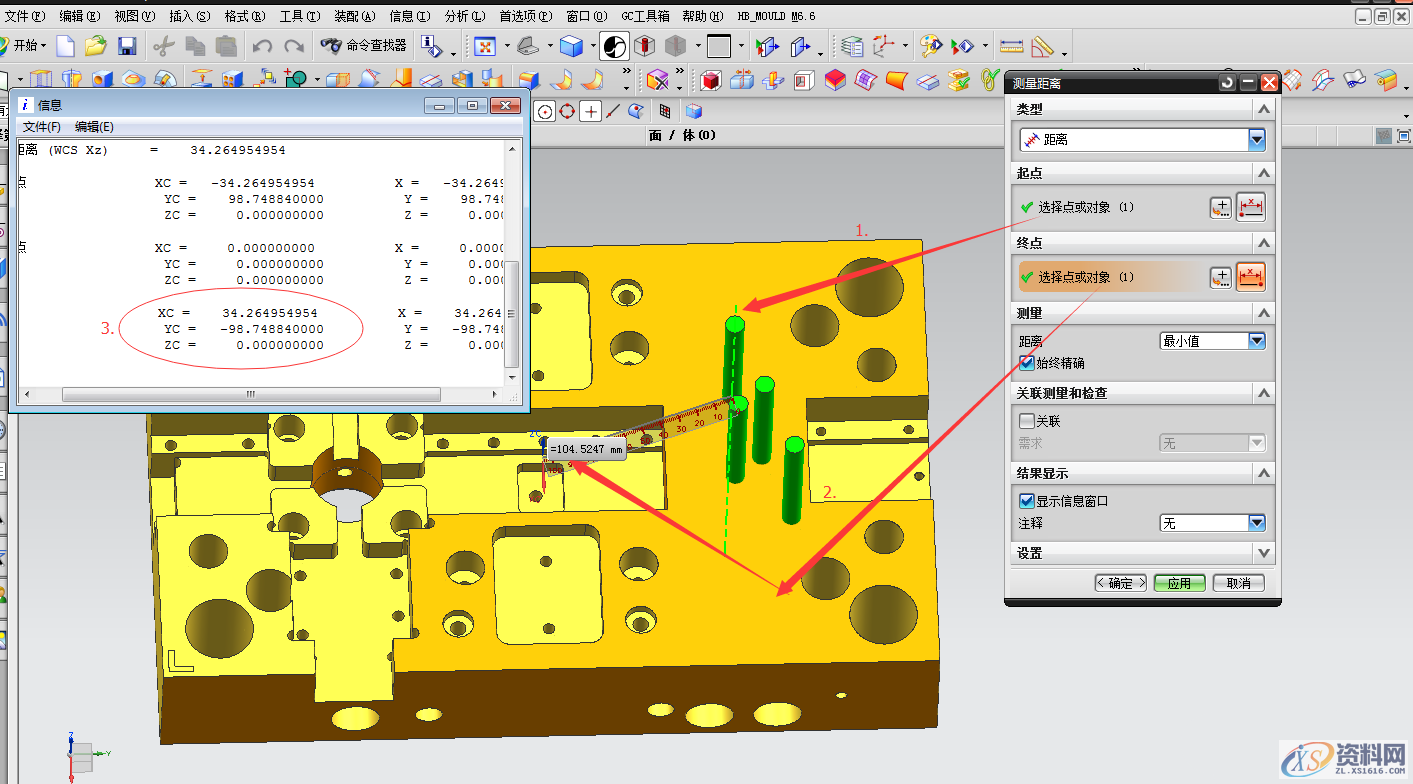Click the information window horizontal scrollbar
Image resolution: width=1413 pixels, height=784 pixels.
click(250, 395)
